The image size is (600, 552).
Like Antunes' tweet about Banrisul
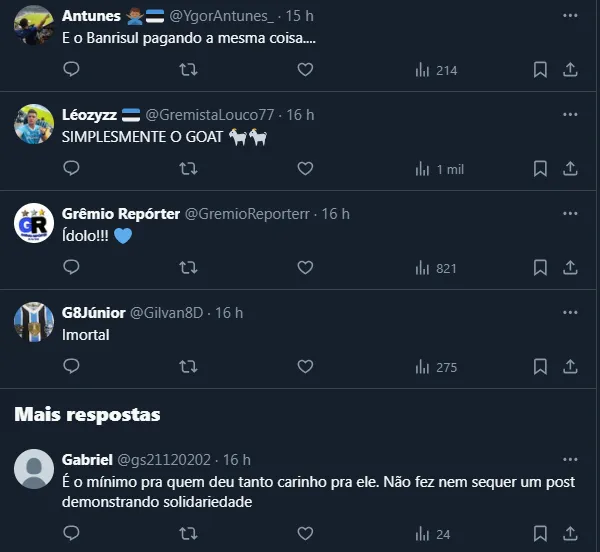[x=305, y=70]
